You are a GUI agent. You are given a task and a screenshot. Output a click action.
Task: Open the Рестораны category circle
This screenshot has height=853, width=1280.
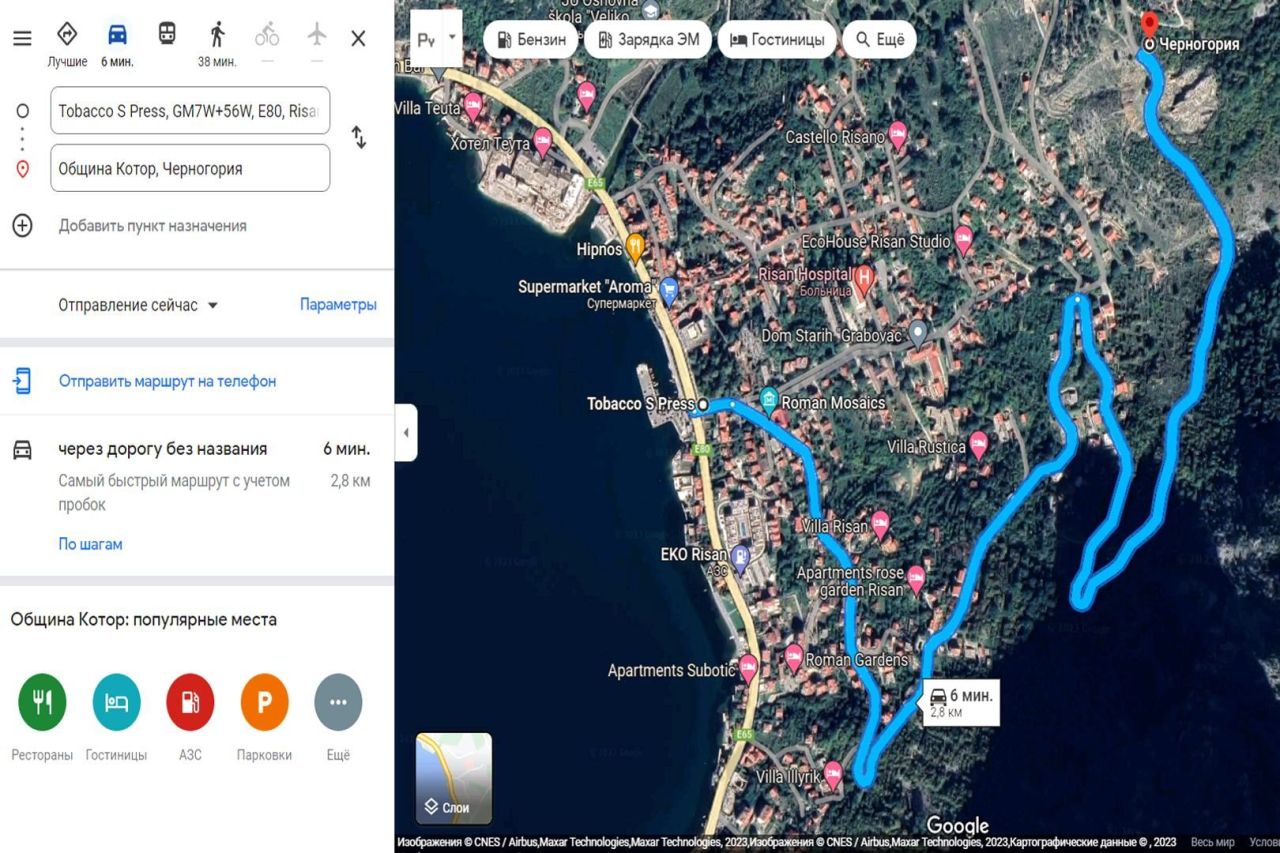42,701
